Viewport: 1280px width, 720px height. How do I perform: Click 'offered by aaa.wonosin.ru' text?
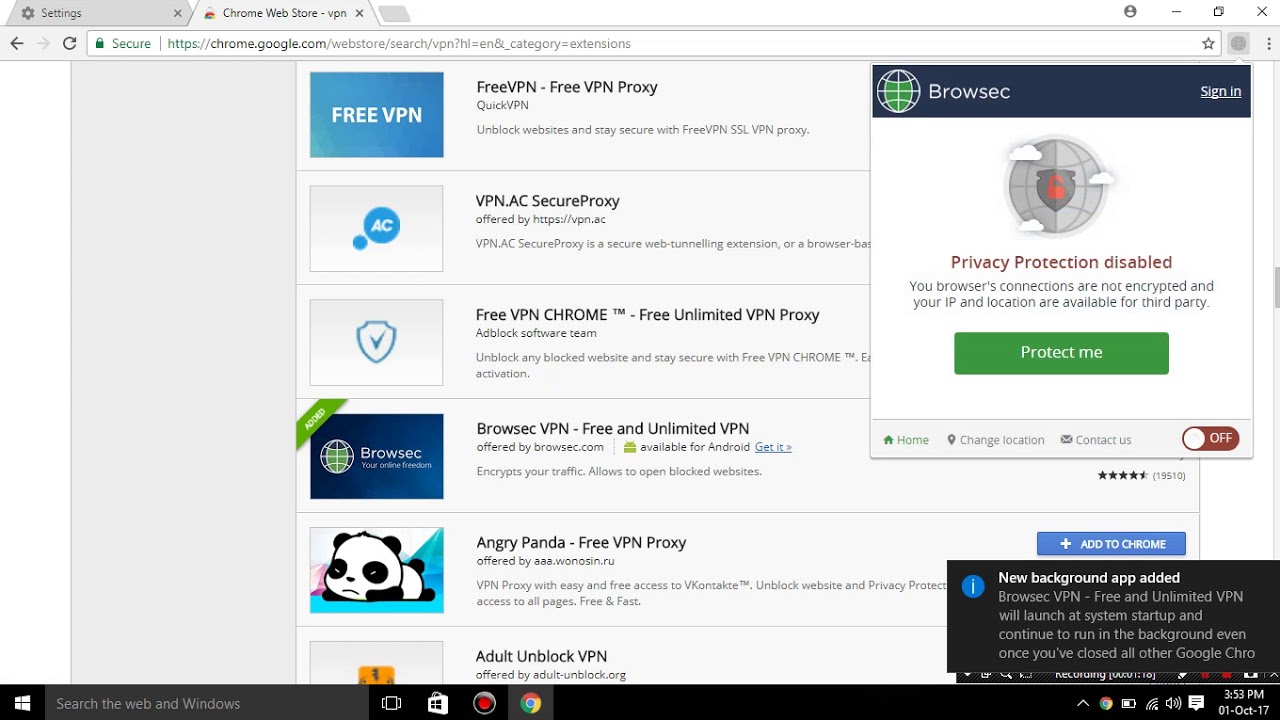547,561
